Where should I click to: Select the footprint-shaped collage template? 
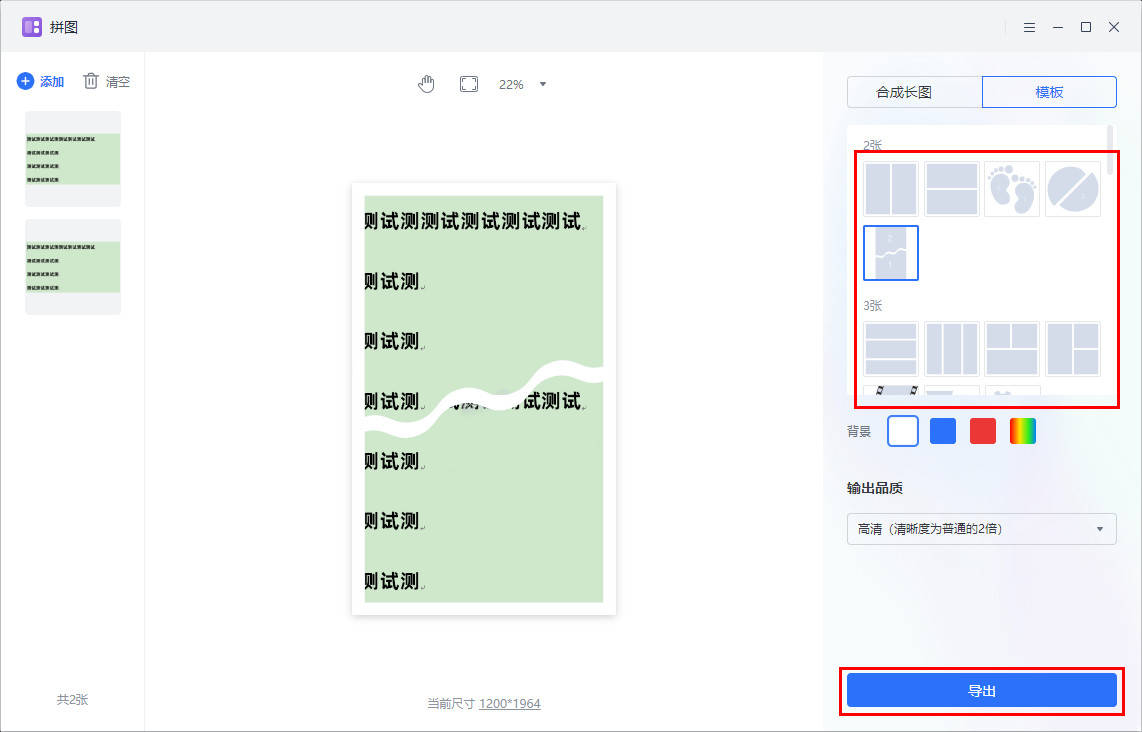tap(1011, 188)
